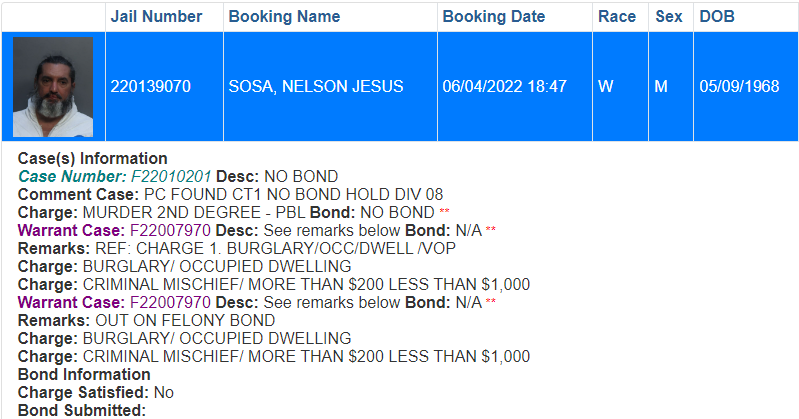This screenshot has width=799, height=419.
Task: Click the Bond Information heading
Action: pos(79,375)
